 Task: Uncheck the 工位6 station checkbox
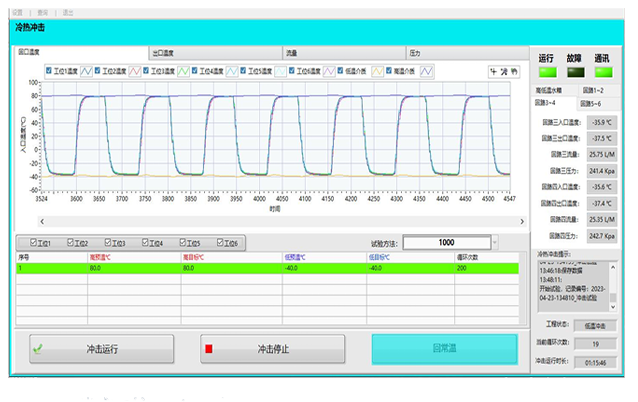(x=221, y=242)
